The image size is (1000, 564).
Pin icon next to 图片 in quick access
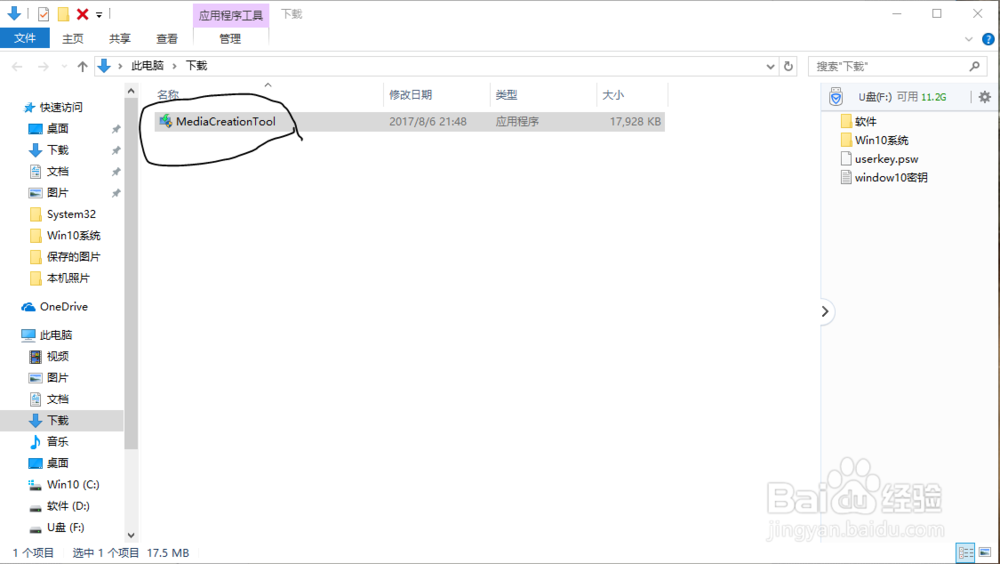coord(116,193)
